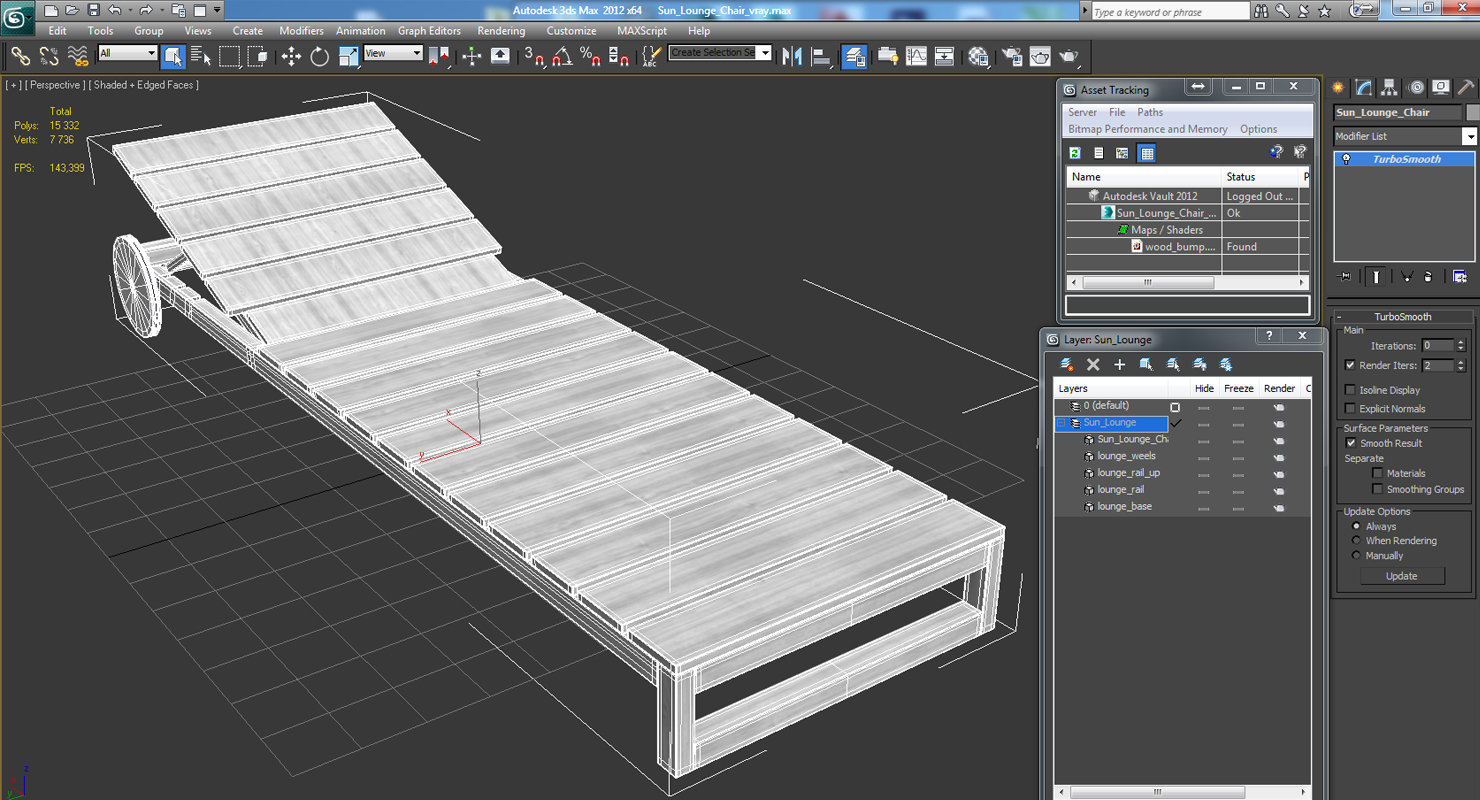
Task: Open Render Setup teapot icon
Action: click(x=1012, y=56)
